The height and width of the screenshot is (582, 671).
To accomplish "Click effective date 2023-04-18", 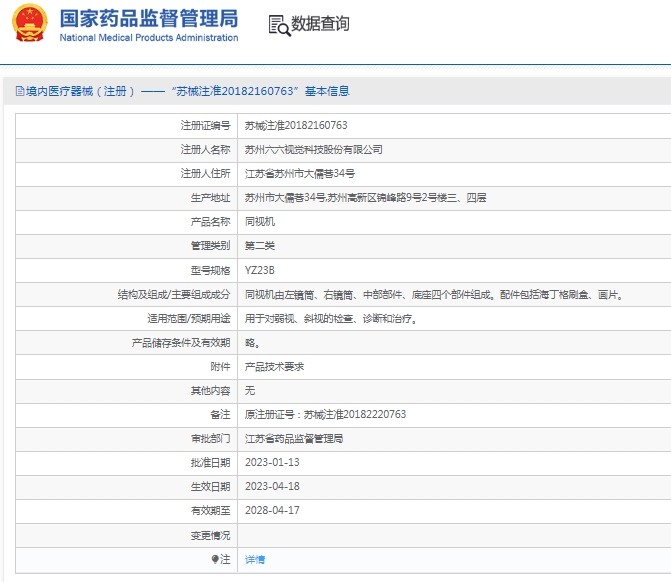I will (x=272, y=486).
